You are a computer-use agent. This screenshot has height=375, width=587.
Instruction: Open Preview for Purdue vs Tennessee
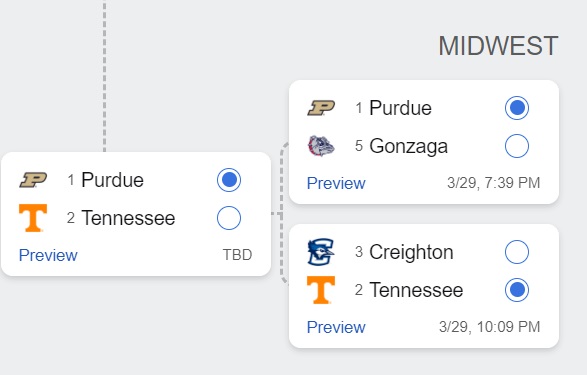point(48,255)
